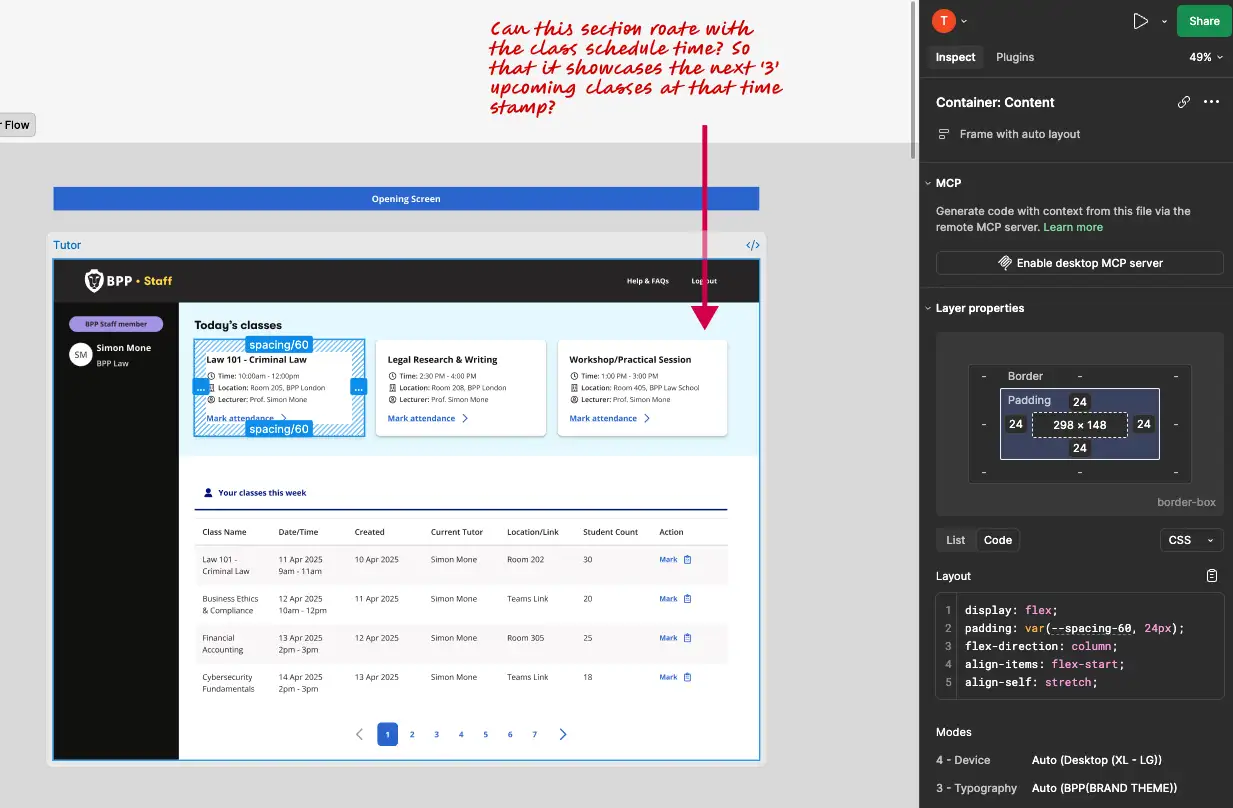The image size is (1233, 808).
Task: Collapse the Layer properties section
Action: 927,308
